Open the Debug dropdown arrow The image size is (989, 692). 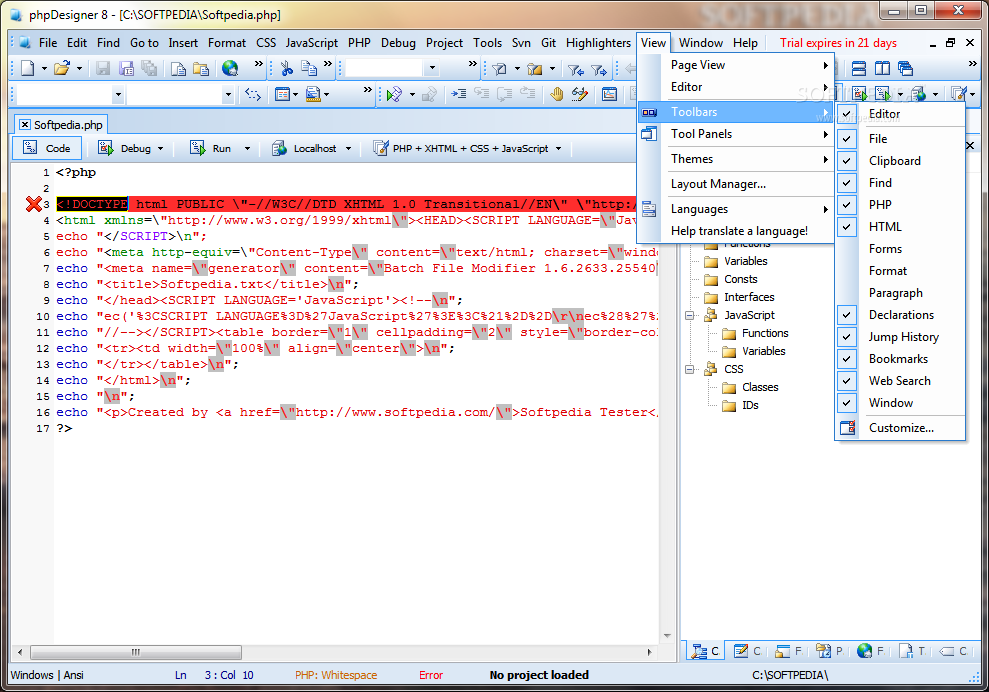[x=161, y=149]
